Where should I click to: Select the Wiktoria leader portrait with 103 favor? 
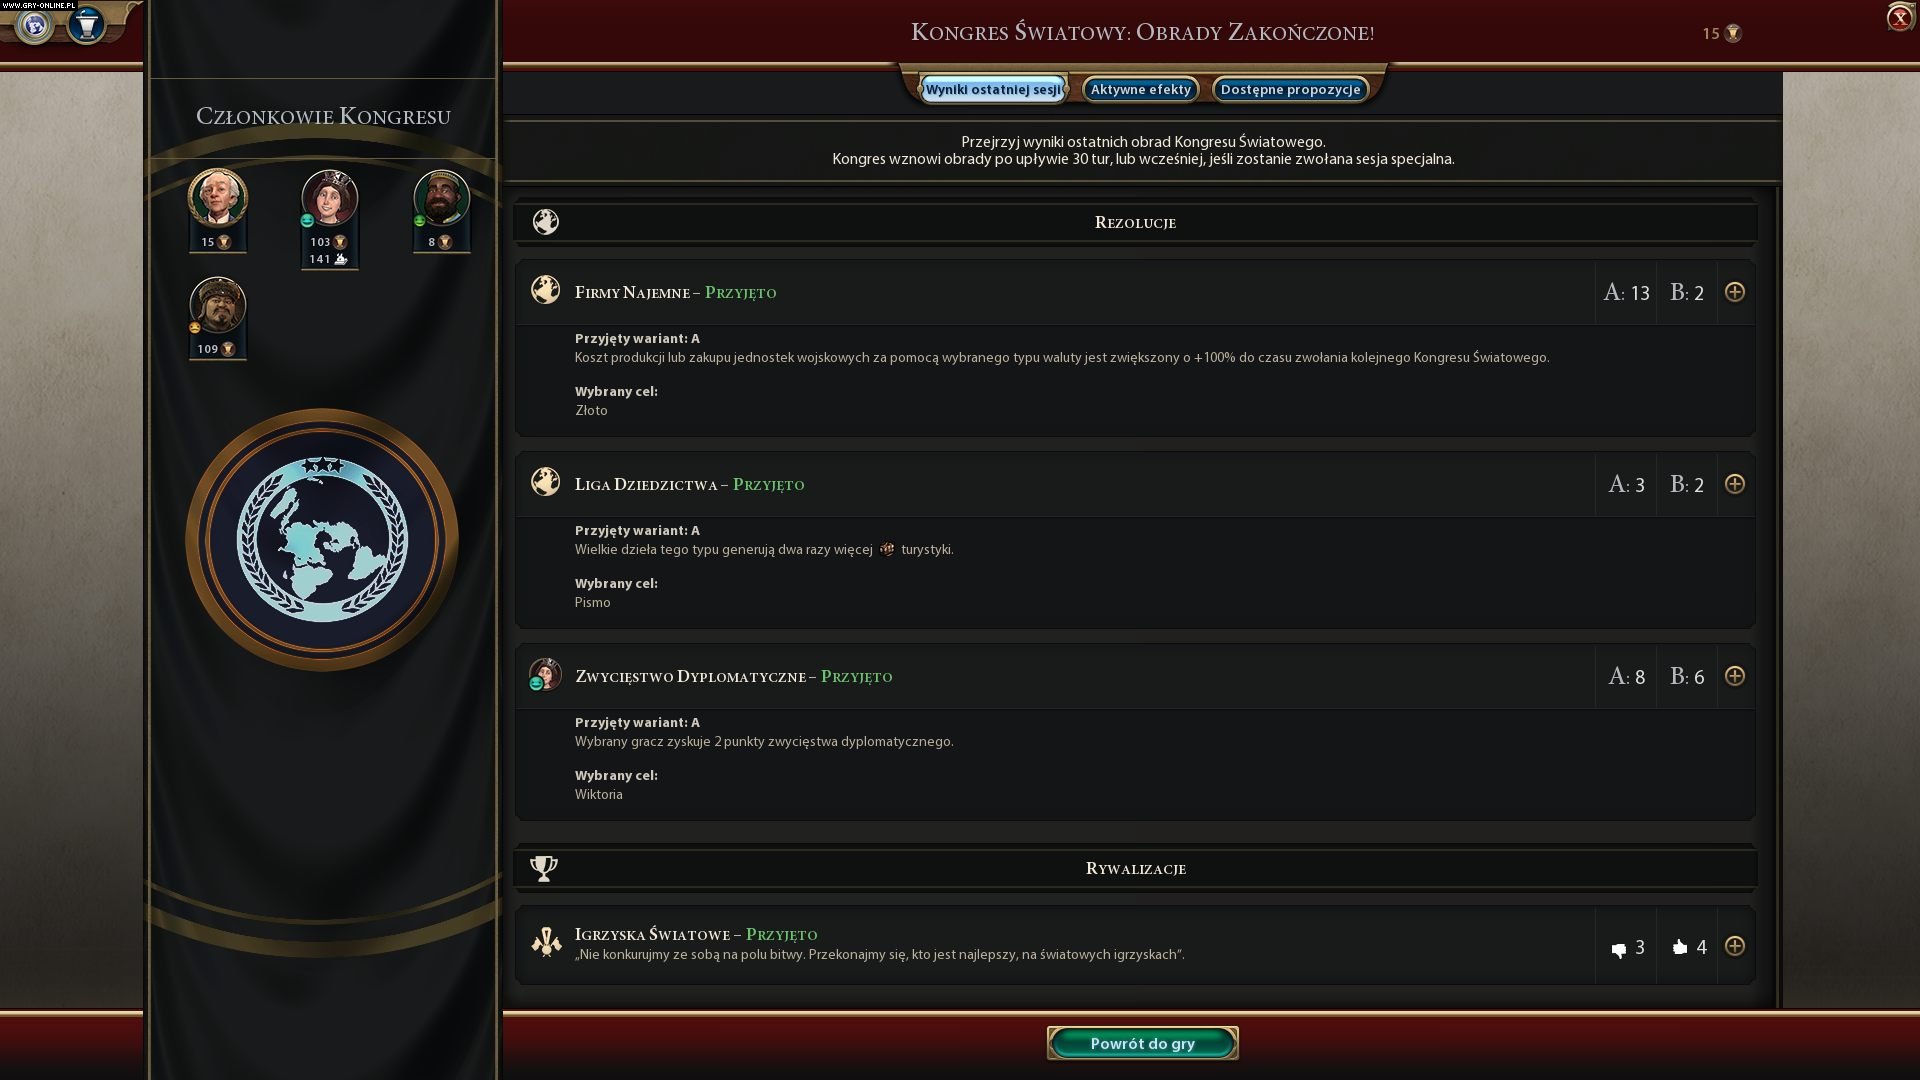[x=329, y=197]
